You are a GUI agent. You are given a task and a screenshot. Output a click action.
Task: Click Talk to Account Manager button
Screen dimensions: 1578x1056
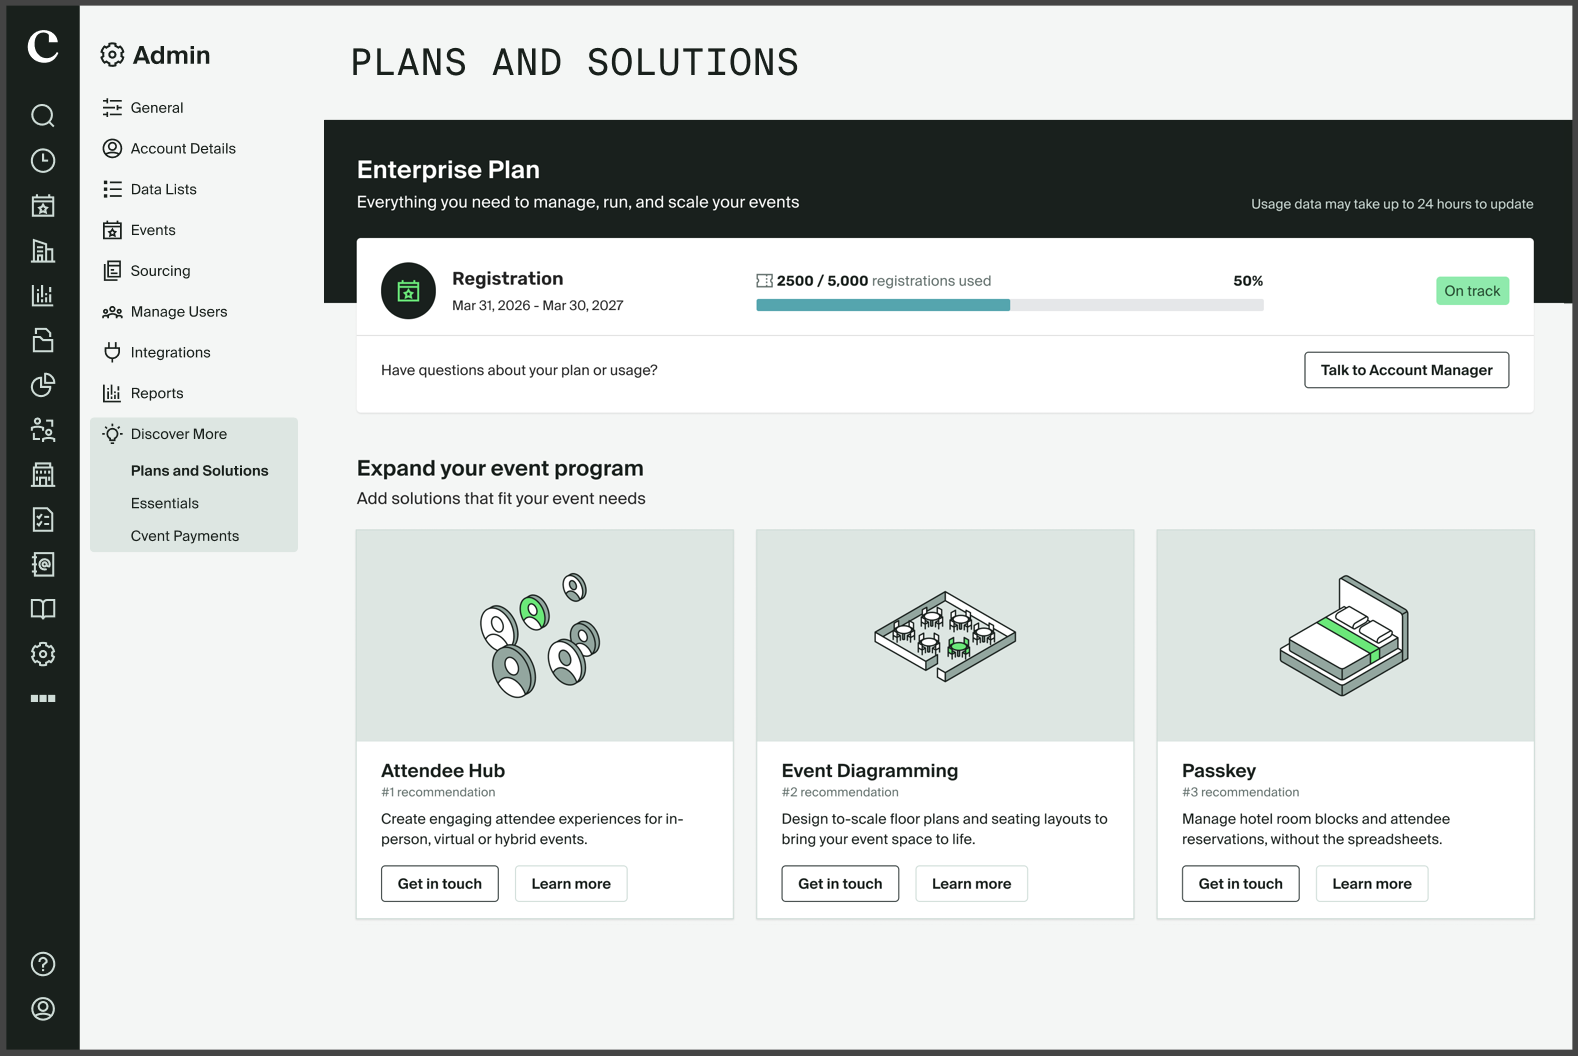tap(1406, 370)
